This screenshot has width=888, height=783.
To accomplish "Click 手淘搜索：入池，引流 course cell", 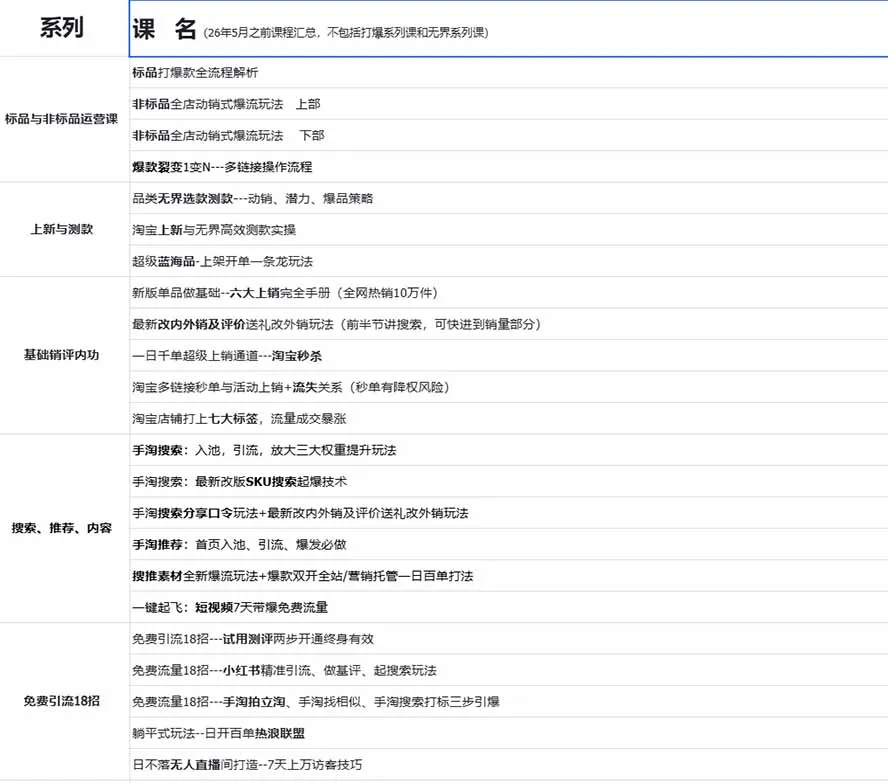I will point(509,450).
